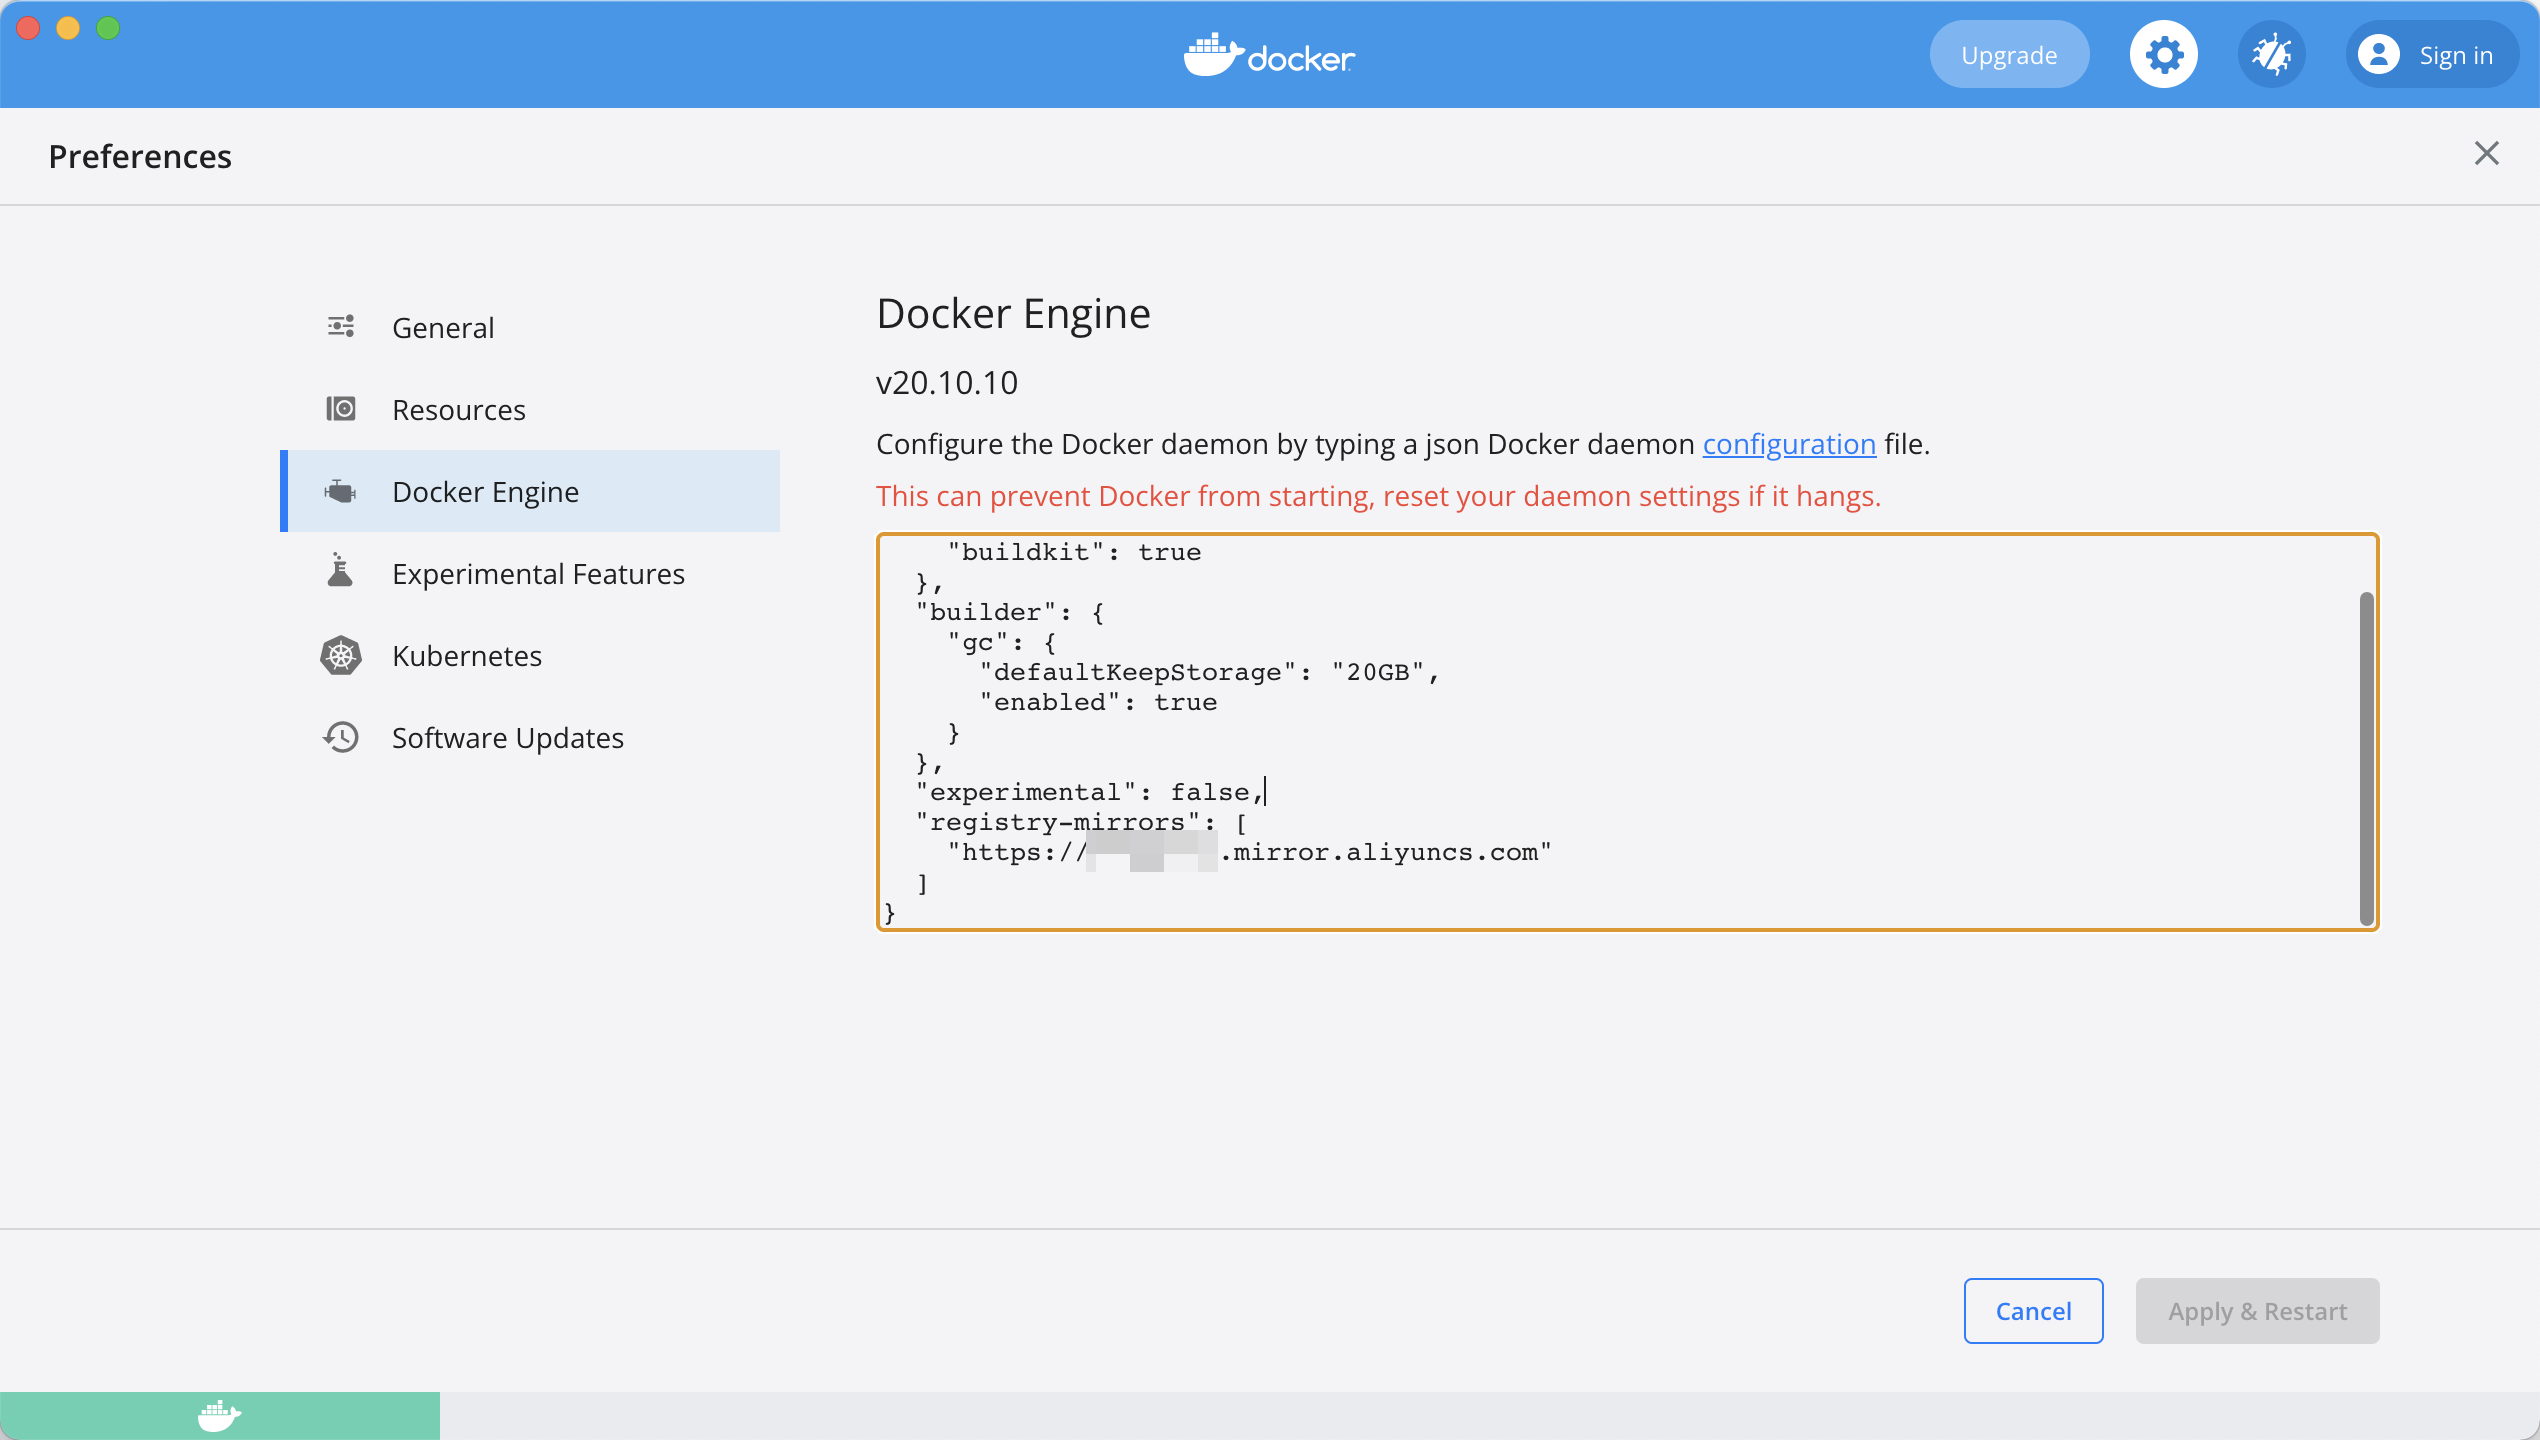The height and width of the screenshot is (1440, 2540).
Task: Click the Experimental Features flask icon
Action: click(x=341, y=572)
